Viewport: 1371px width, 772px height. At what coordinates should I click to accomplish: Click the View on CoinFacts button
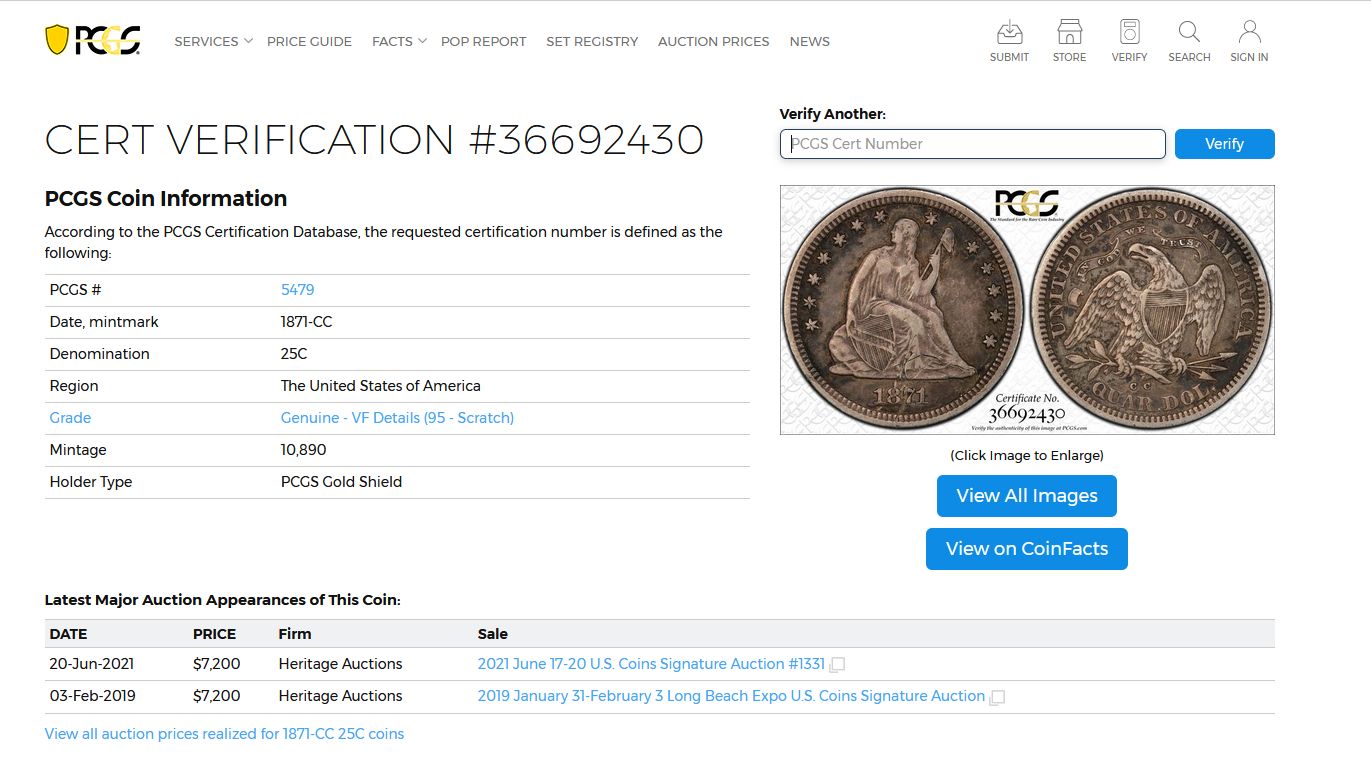pyautogui.click(x=1027, y=549)
